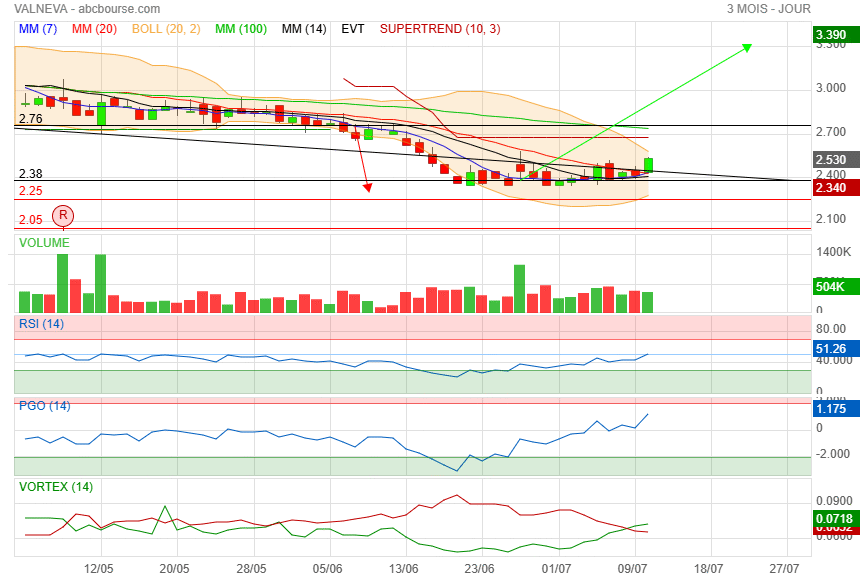Click the 0.0718 vortex value tag
Screen dimensions: 860x579
(x=836, y=519)
